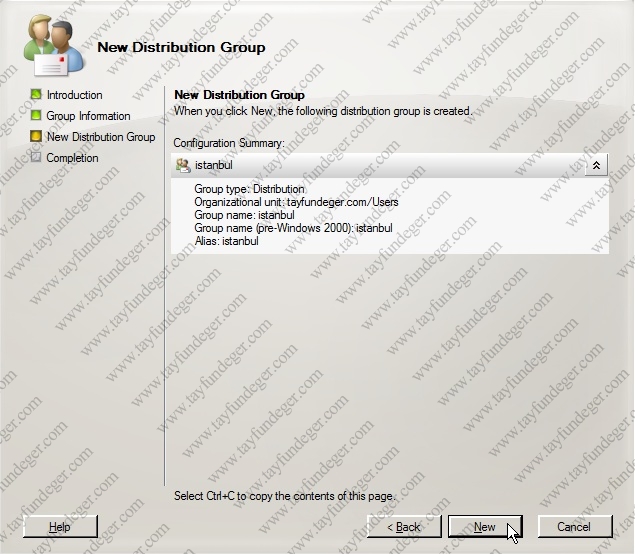Click the istanbul group icon in summary
635x554 pixels.
click(183, 165)
